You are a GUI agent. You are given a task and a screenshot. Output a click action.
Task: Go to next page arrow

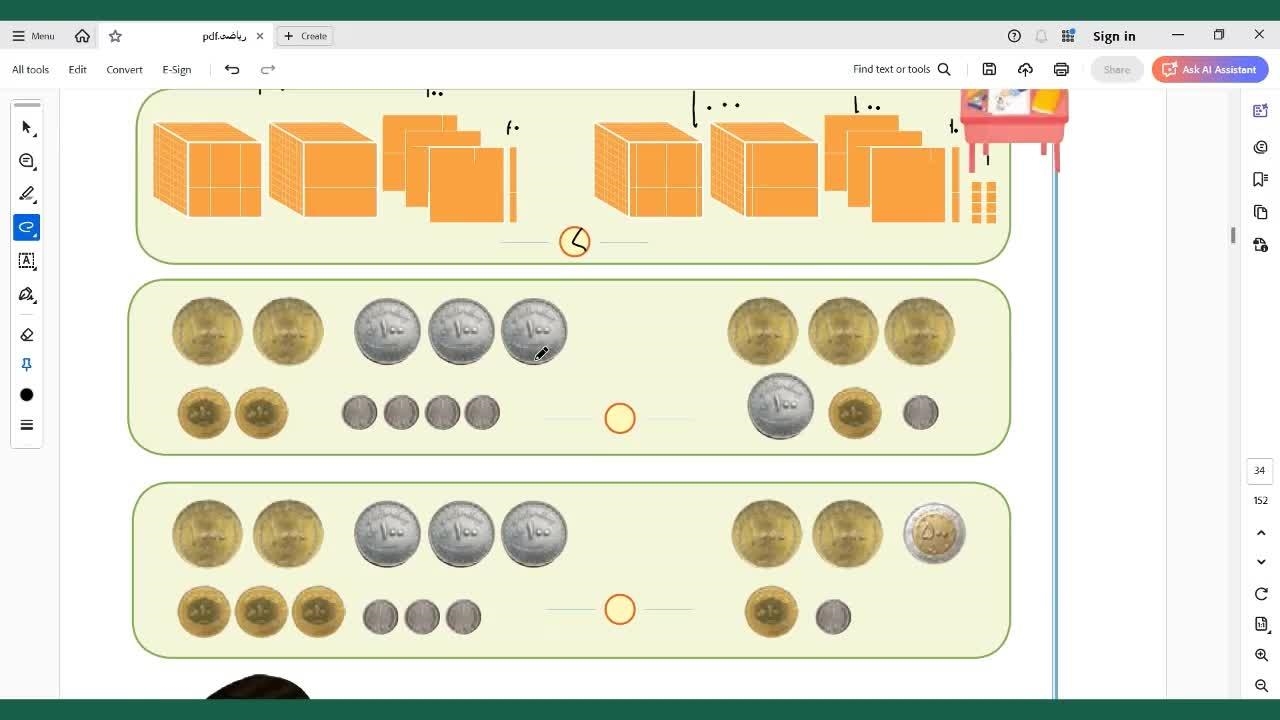click(x=1261, y=562)
